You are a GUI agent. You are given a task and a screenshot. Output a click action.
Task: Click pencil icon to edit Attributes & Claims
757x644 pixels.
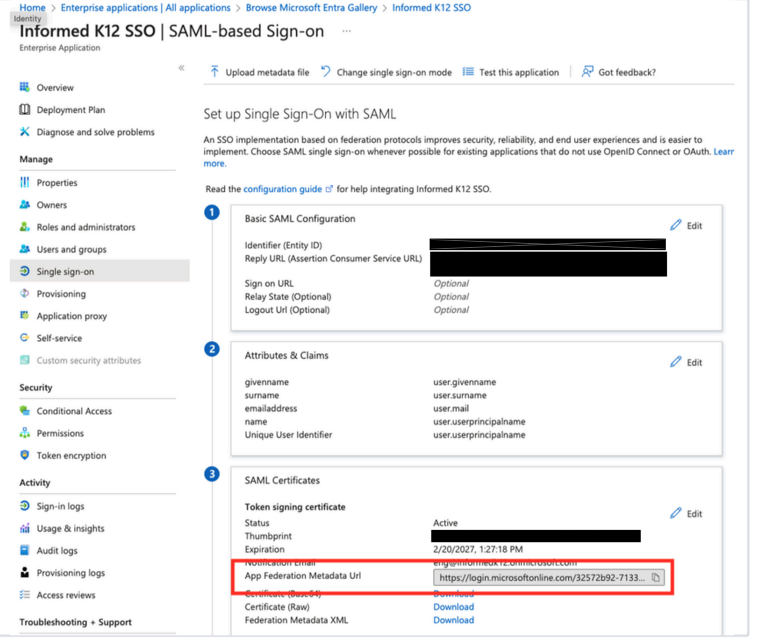click(676, 362)
